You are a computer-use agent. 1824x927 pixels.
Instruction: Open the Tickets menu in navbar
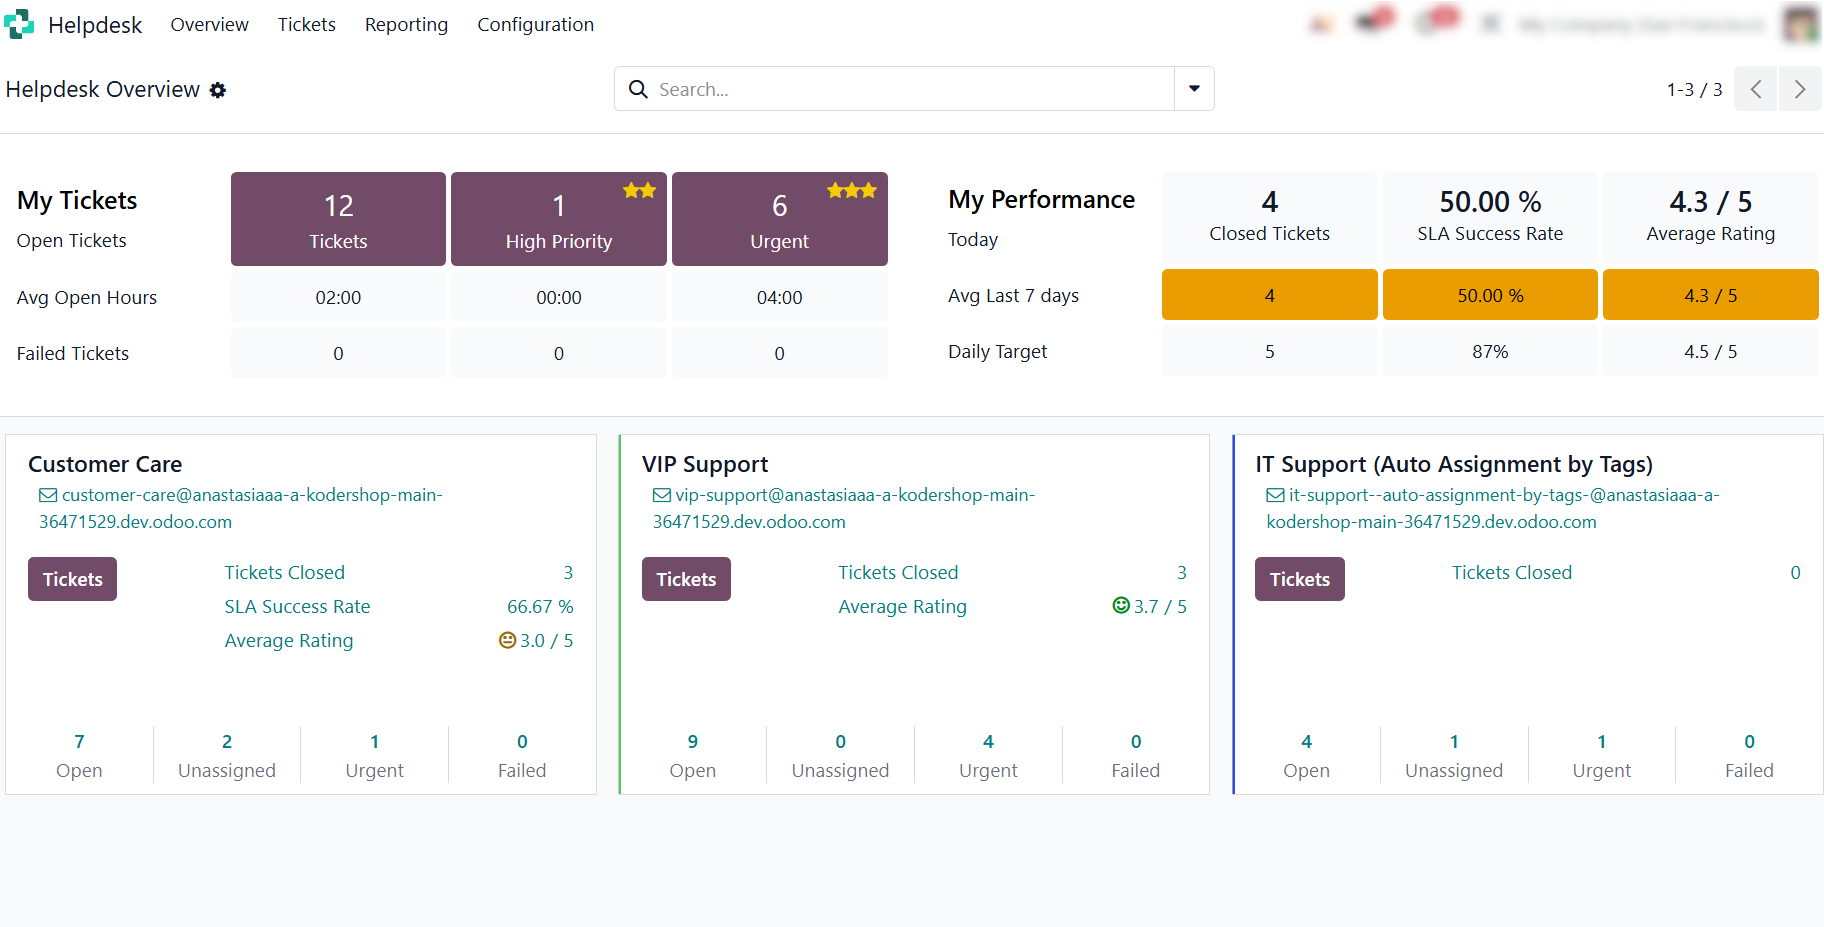coord(306,24)
